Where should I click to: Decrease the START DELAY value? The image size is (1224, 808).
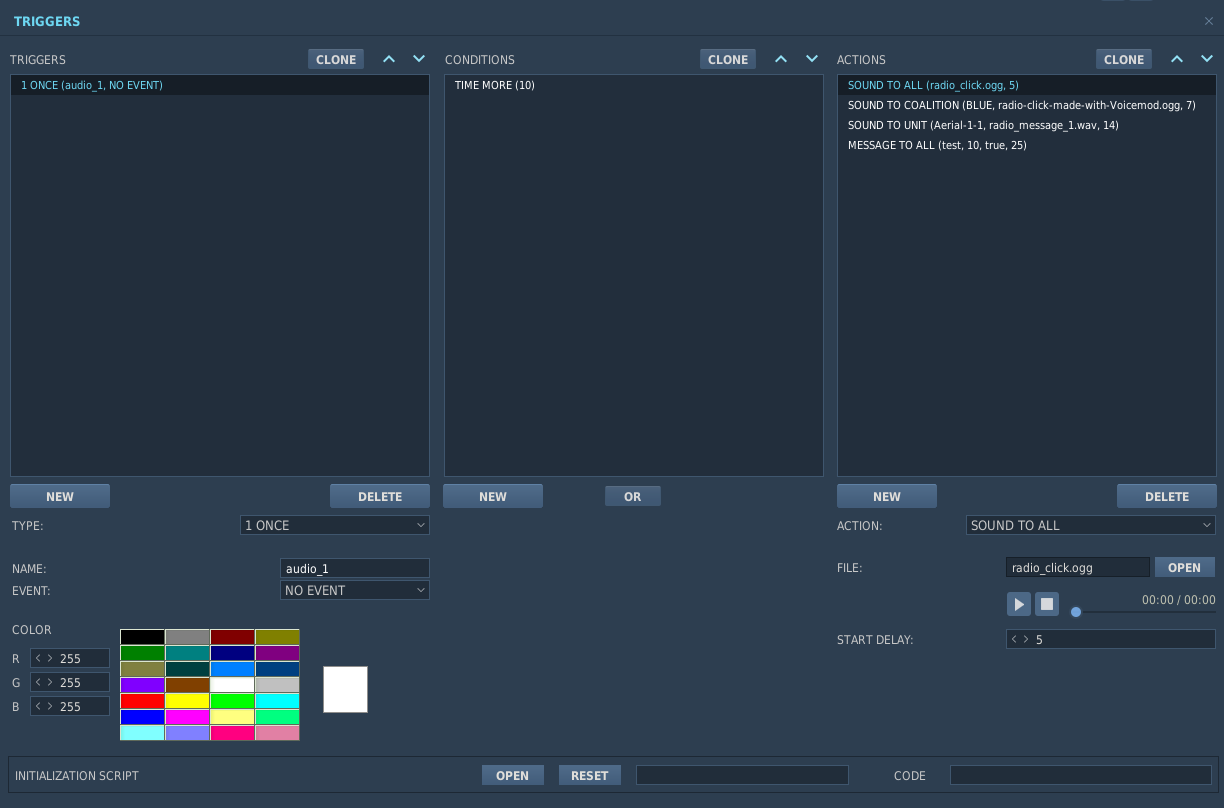1014,639
